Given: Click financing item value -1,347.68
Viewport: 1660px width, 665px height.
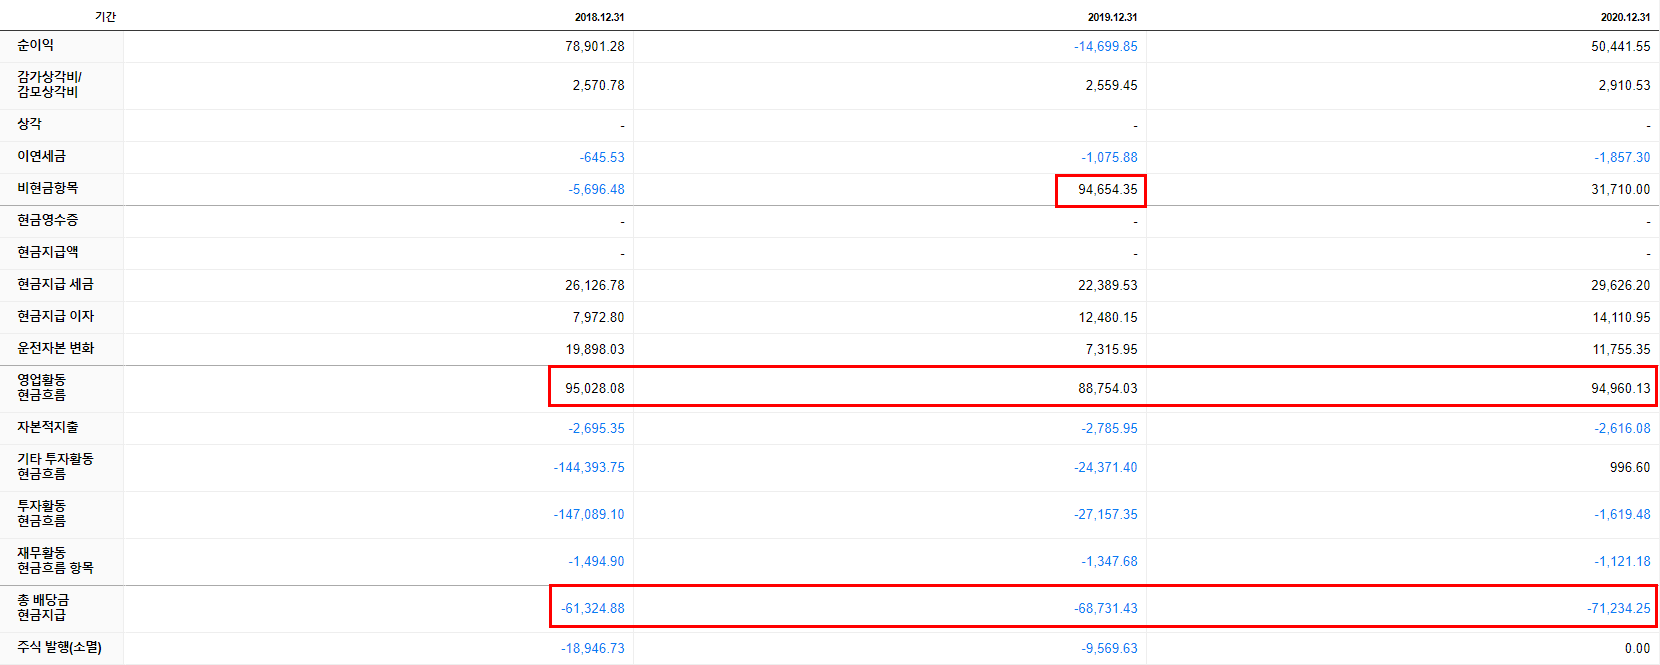Looking at the screenshot, I should (x=1109, y=561).
